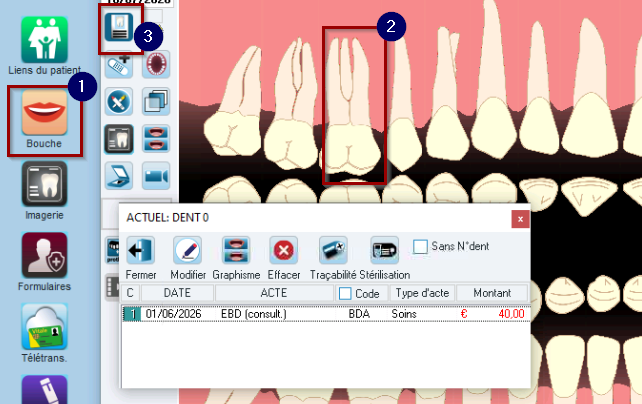Click the Modifier pencil icon
The height and width of the screenshot is (404, 642).
(x=188, y=250)
